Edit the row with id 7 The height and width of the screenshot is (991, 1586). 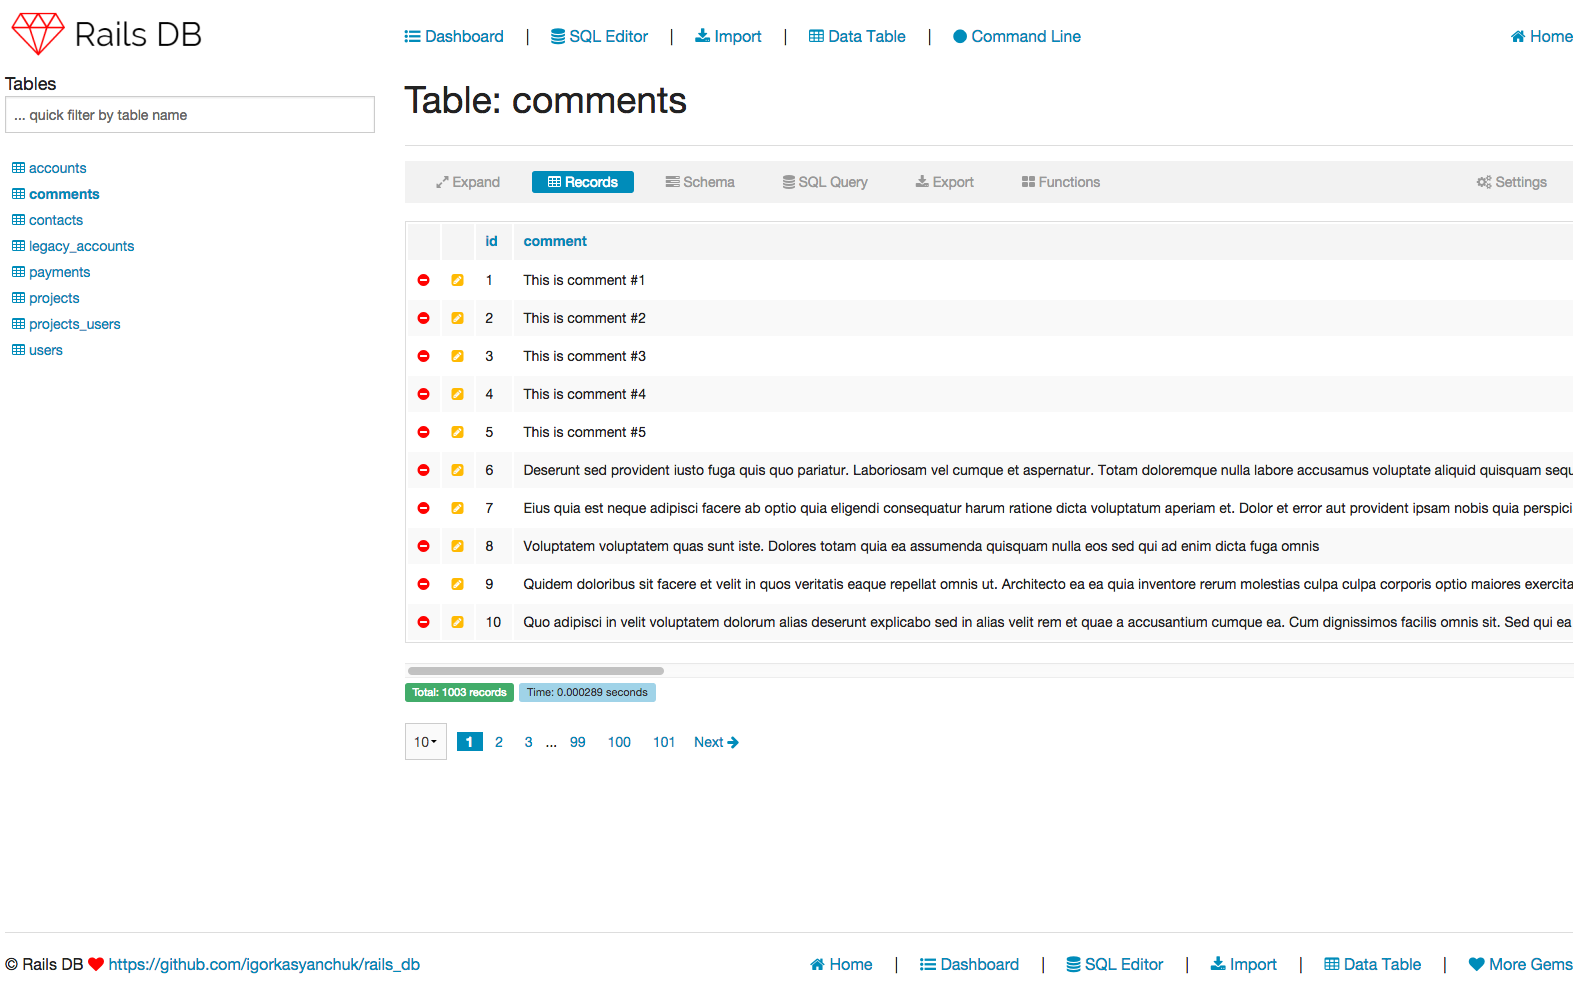click(x=457, y=508)
